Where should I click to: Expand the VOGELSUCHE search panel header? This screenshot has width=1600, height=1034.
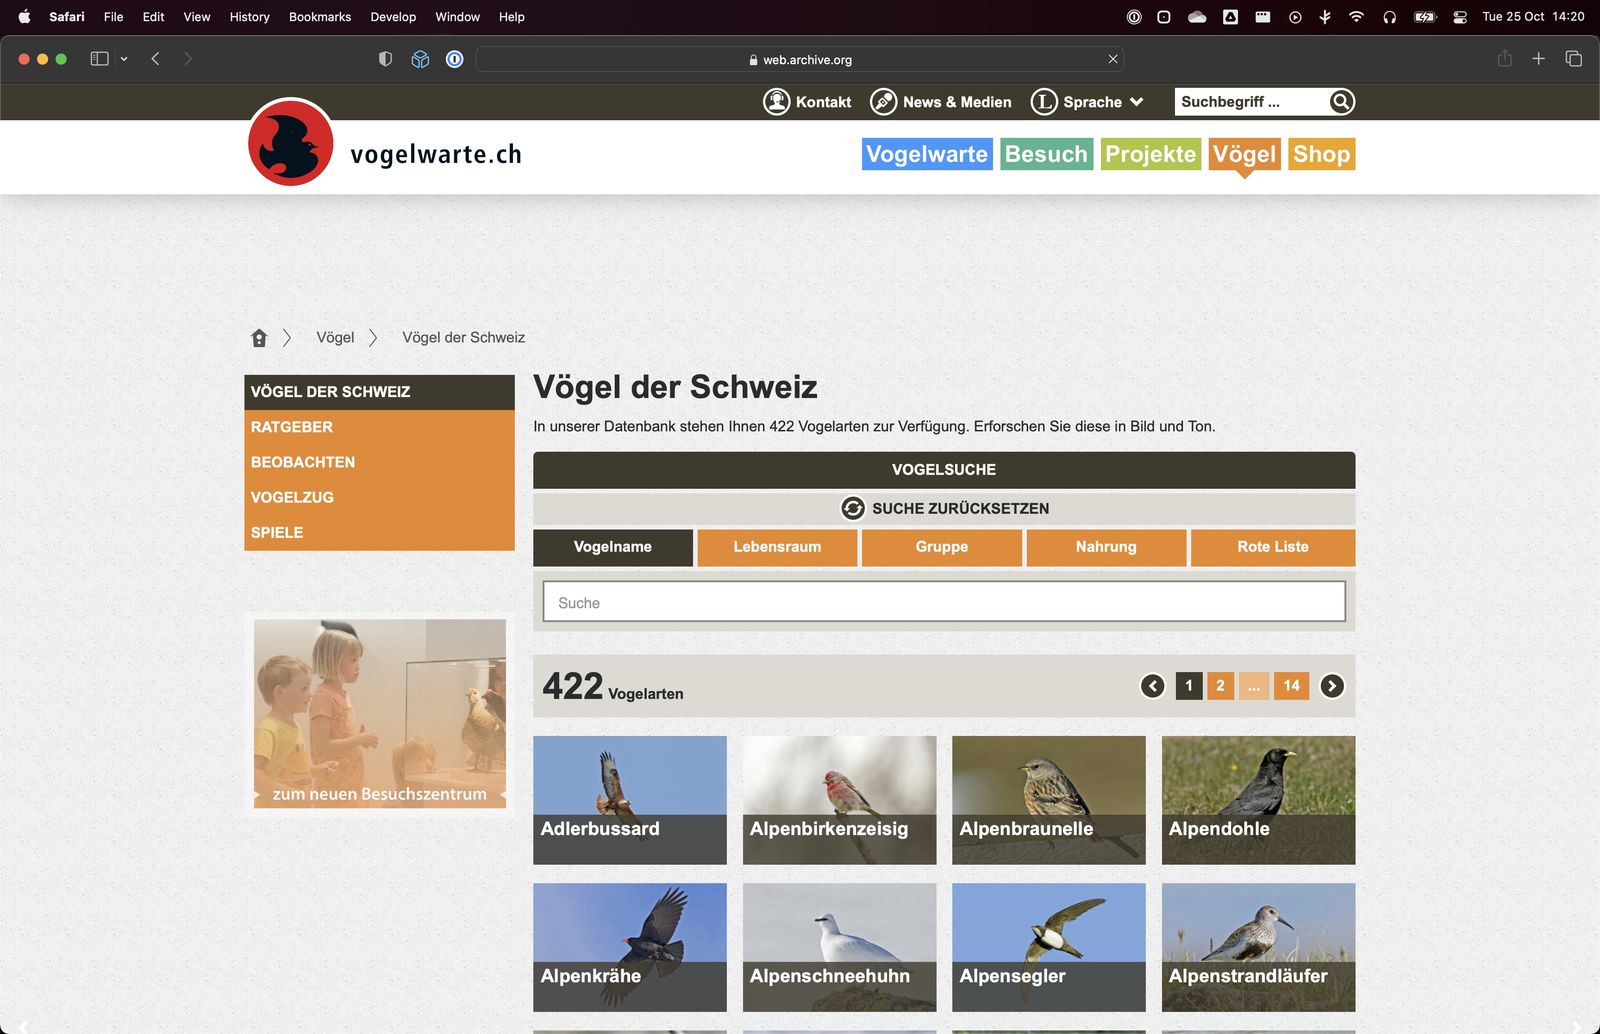[x=944, y=470]
